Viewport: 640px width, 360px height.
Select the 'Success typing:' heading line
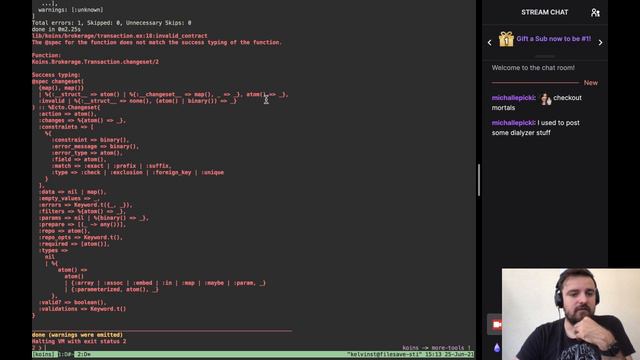(x=56, y=75)
